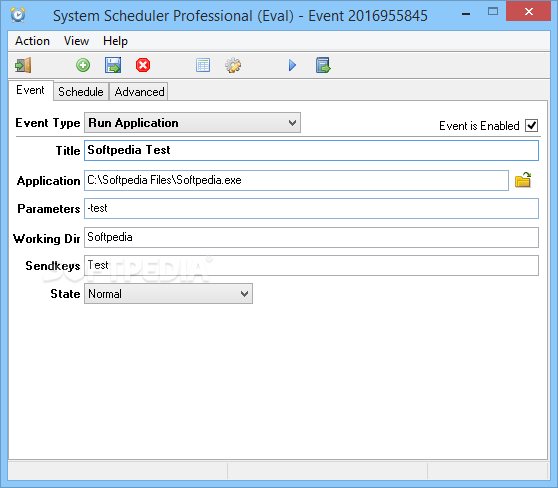Open the View menu
This screenshot has width=558, height=488.
pos(77,41)
